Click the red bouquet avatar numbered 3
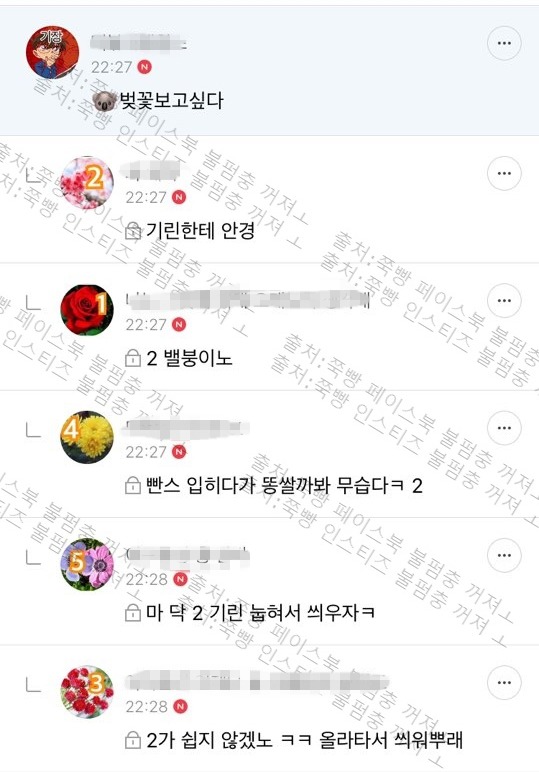 (87, 692)
